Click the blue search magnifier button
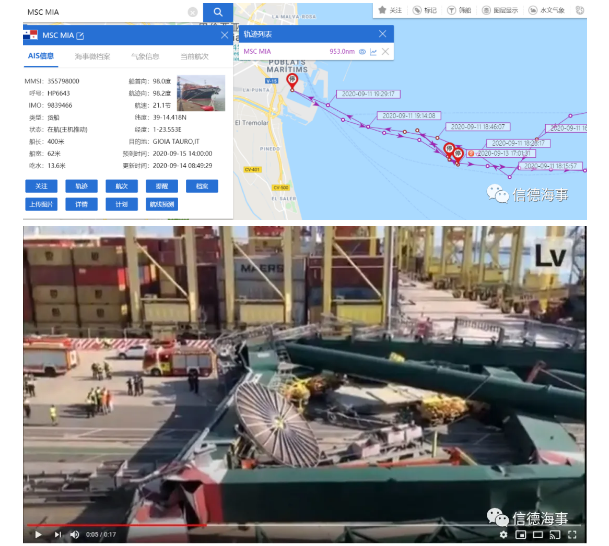This screenshot has height=546, width=609. [x=217, y=12]
